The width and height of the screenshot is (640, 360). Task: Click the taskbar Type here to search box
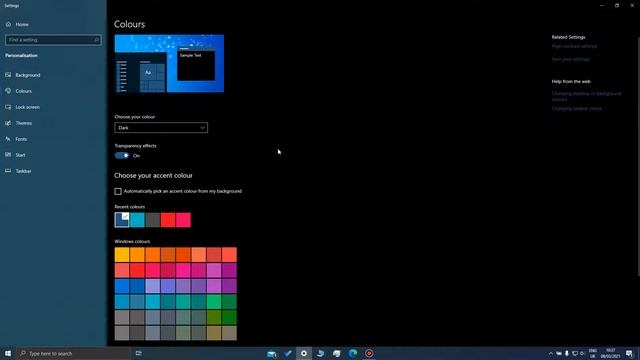pyautogui.click(x=73, y=353)
